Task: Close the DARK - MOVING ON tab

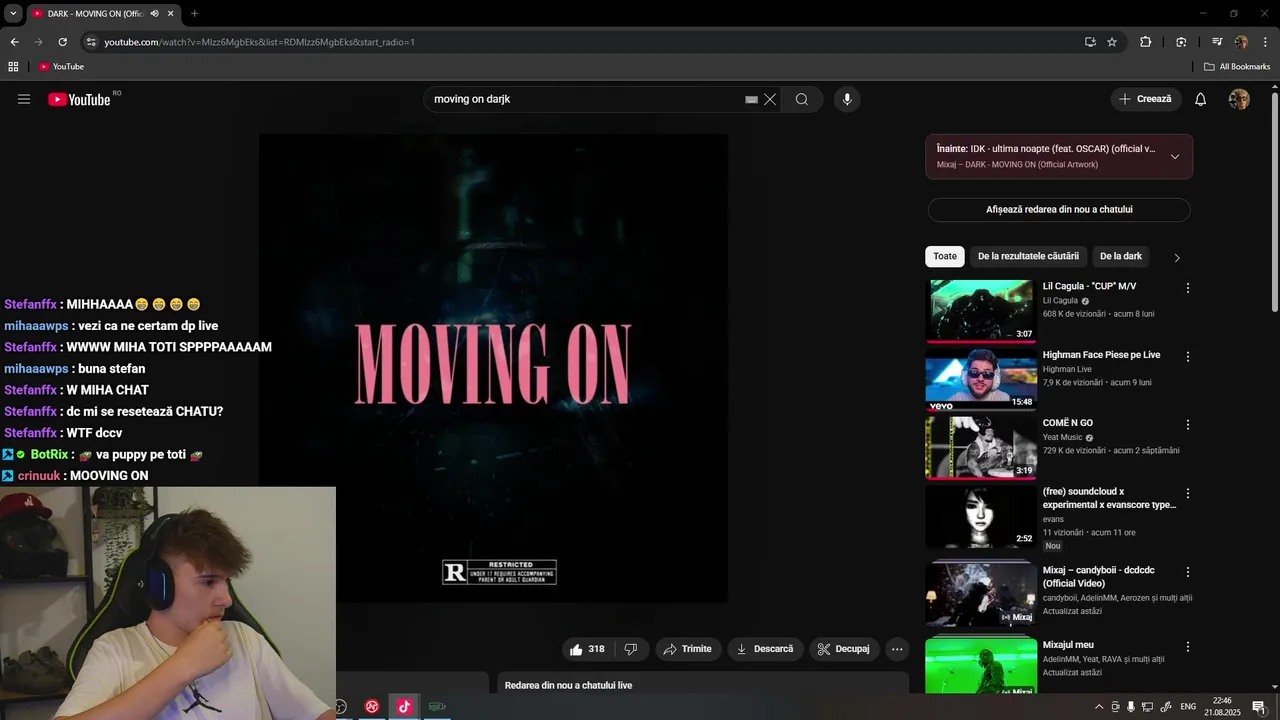Action: pos(171,14)
